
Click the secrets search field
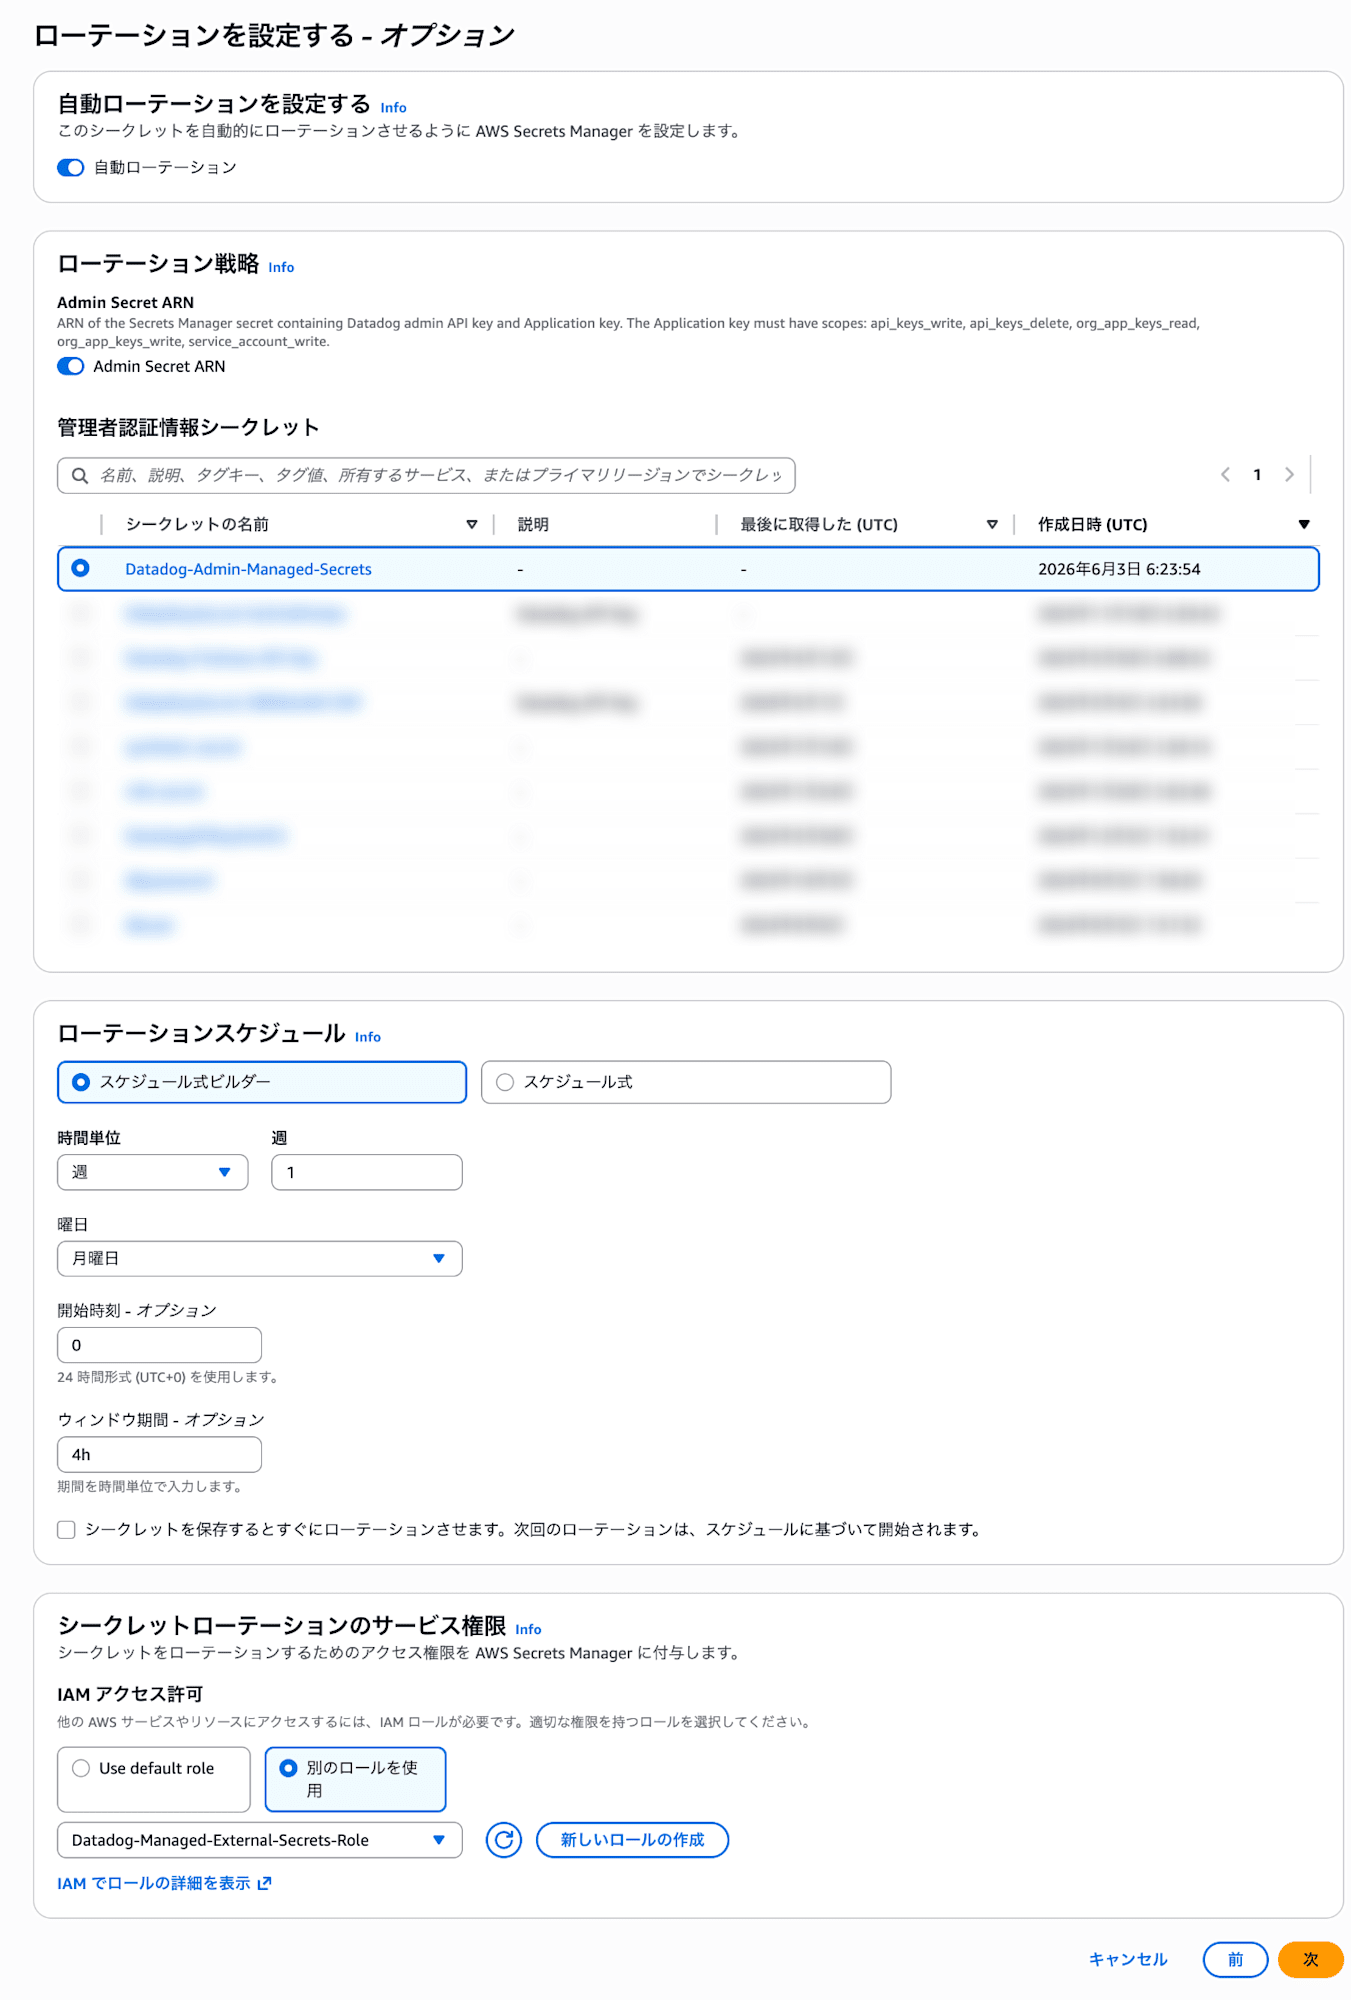(x=426, y=475)
